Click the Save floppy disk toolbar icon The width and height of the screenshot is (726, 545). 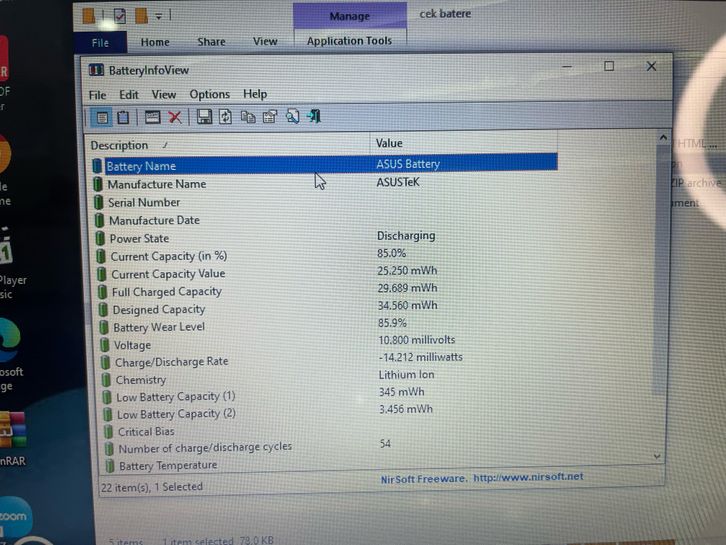click(x=204, y=117)
